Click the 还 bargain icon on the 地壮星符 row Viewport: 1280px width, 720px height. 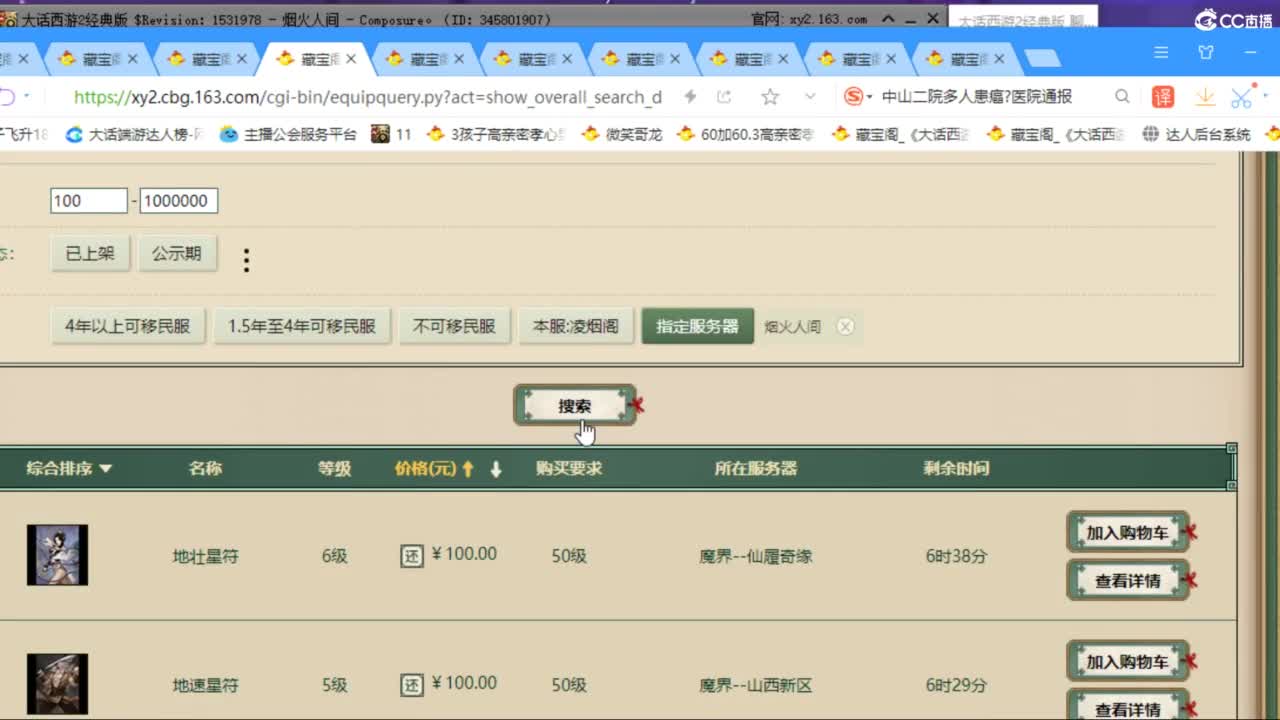412,556
